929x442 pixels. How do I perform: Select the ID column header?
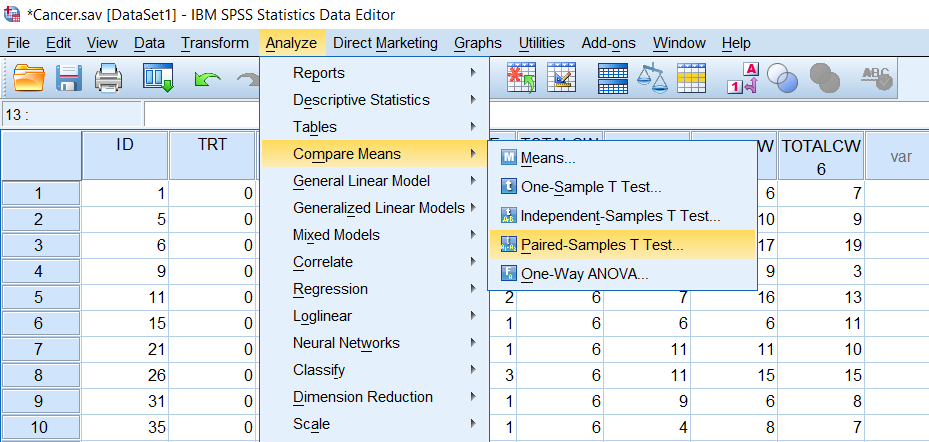click(124, 156)
